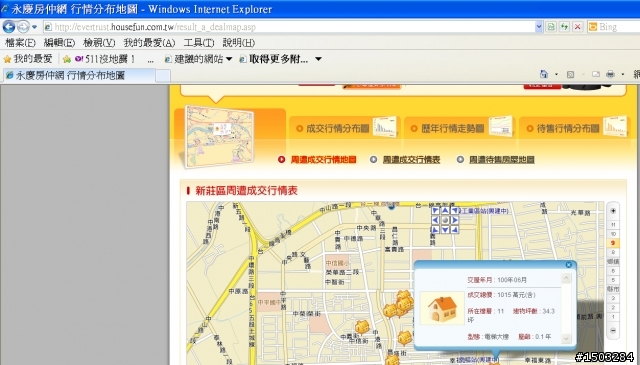Open the recent pages dropdown beside Forward
The height and width of the screenshot is (365, 640).
[35, 27]
